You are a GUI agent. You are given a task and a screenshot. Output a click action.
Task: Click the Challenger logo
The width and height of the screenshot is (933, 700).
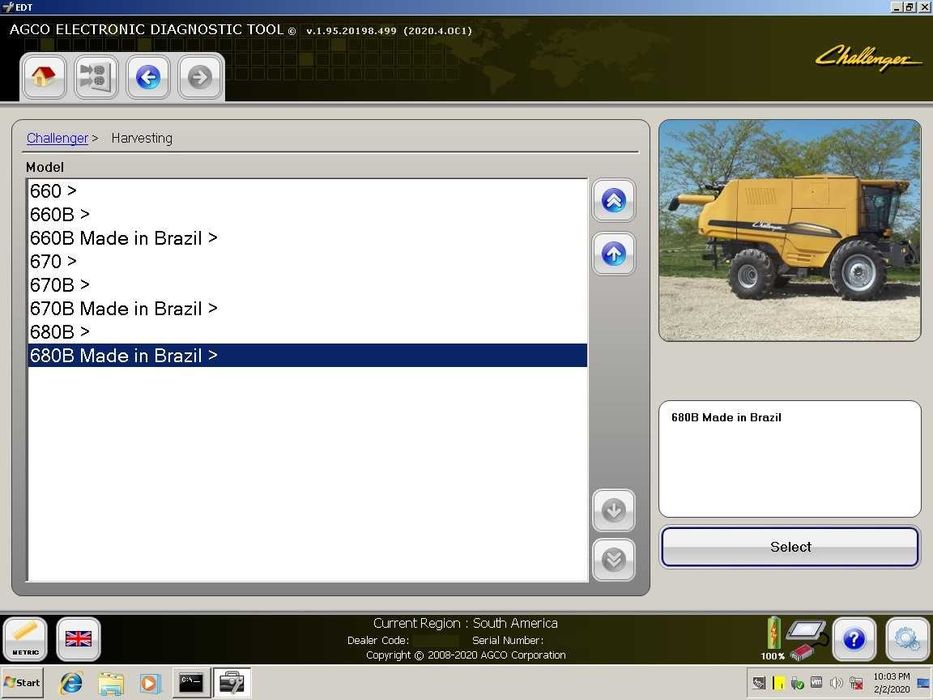(868, 58)
